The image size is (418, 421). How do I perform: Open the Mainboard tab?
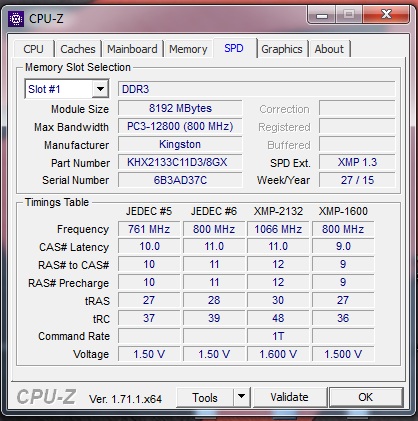pyautogui.click(x=132, y=49)
